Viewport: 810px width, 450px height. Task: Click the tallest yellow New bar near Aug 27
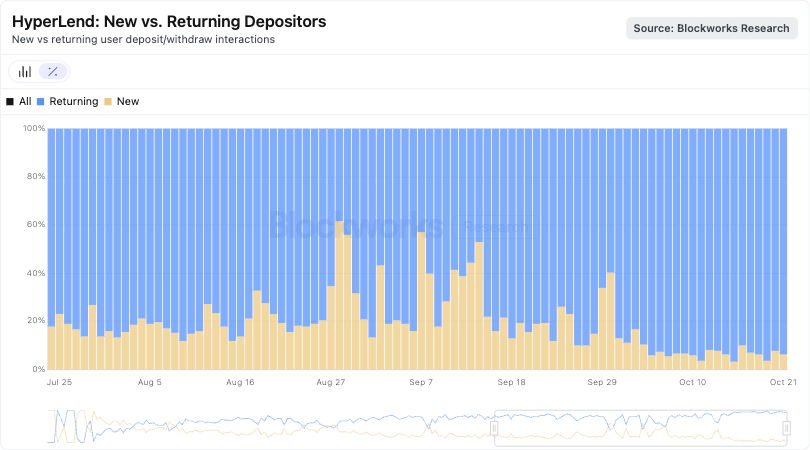pos(339,296)
